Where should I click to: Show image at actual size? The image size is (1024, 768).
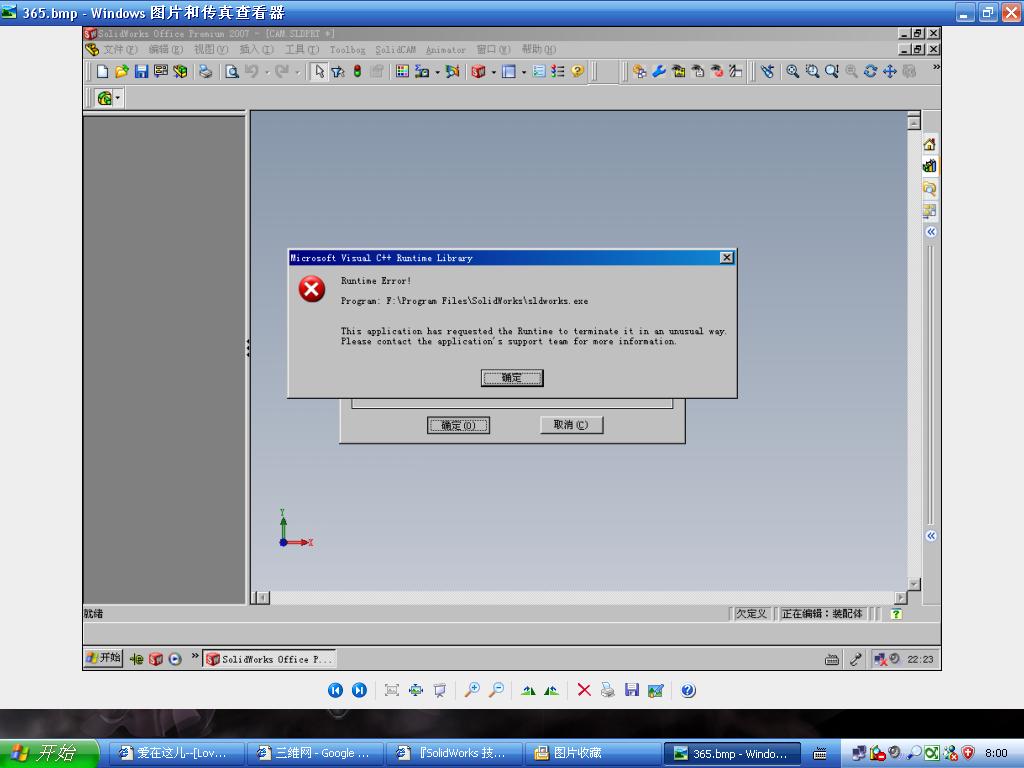[x=415, y=690]
